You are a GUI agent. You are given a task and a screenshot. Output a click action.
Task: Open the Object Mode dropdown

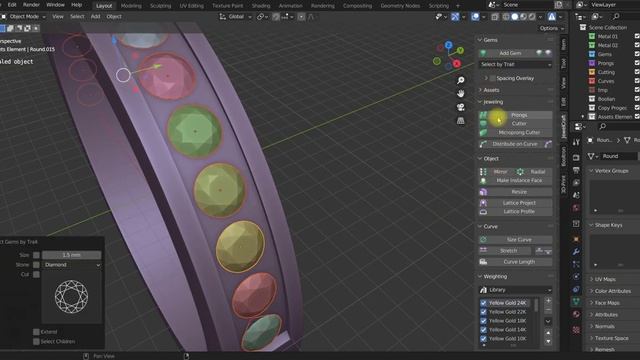(24, 17)
